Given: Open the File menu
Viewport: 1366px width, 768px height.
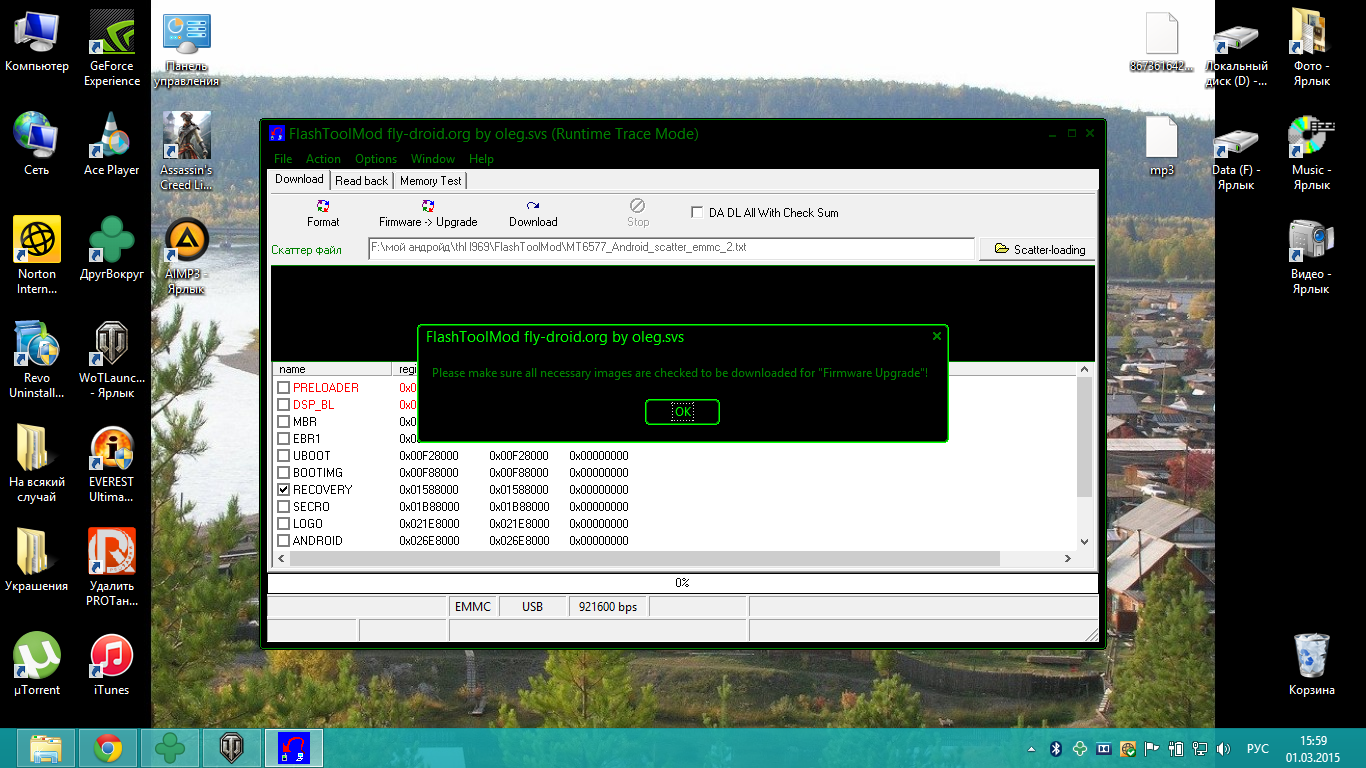Looking at the screenshot, I should click(x=283, y=159).
